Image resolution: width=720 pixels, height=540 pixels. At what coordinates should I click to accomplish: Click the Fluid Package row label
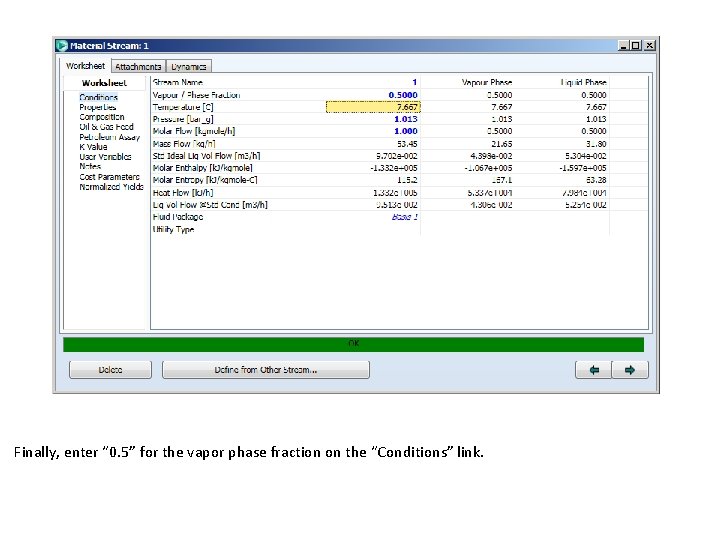178,217
